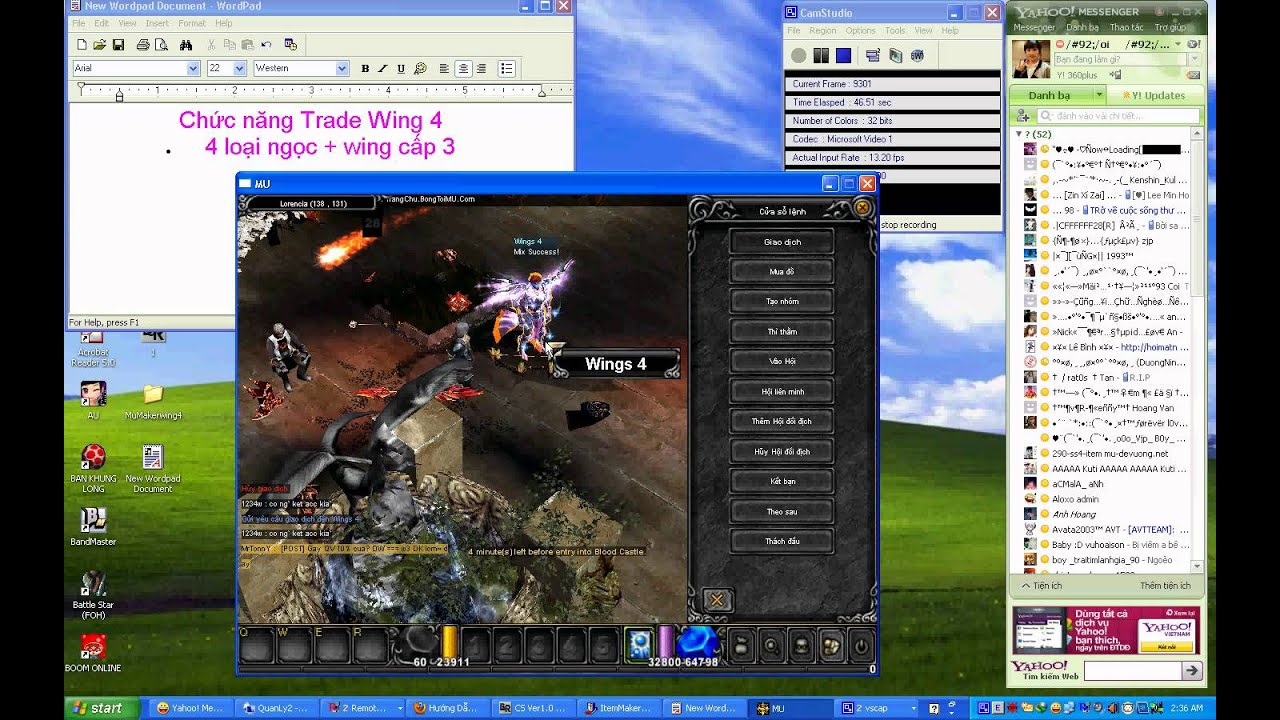Toggle Bullets style in WordPad

[x=507, y=68]
